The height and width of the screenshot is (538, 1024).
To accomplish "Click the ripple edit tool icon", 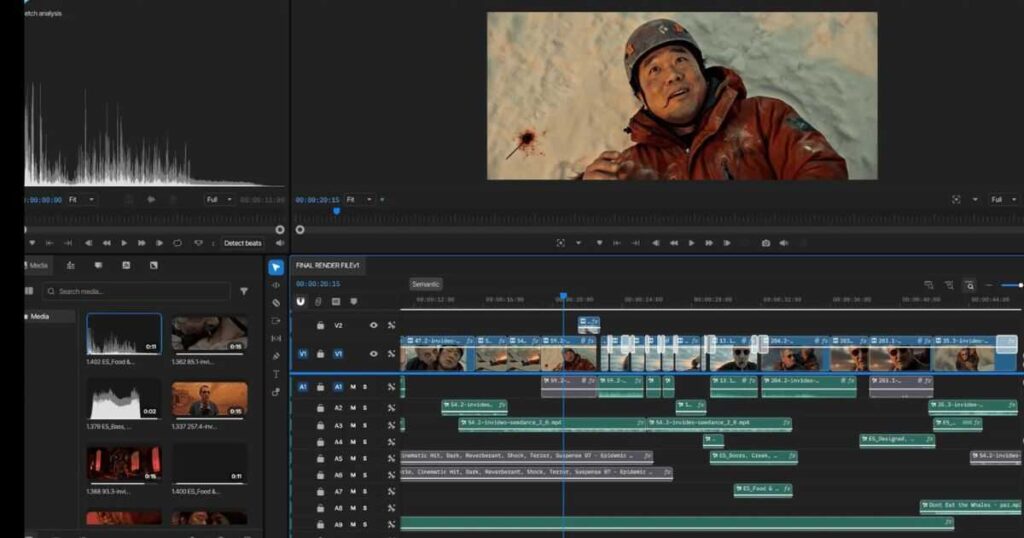I will [276, 285].
